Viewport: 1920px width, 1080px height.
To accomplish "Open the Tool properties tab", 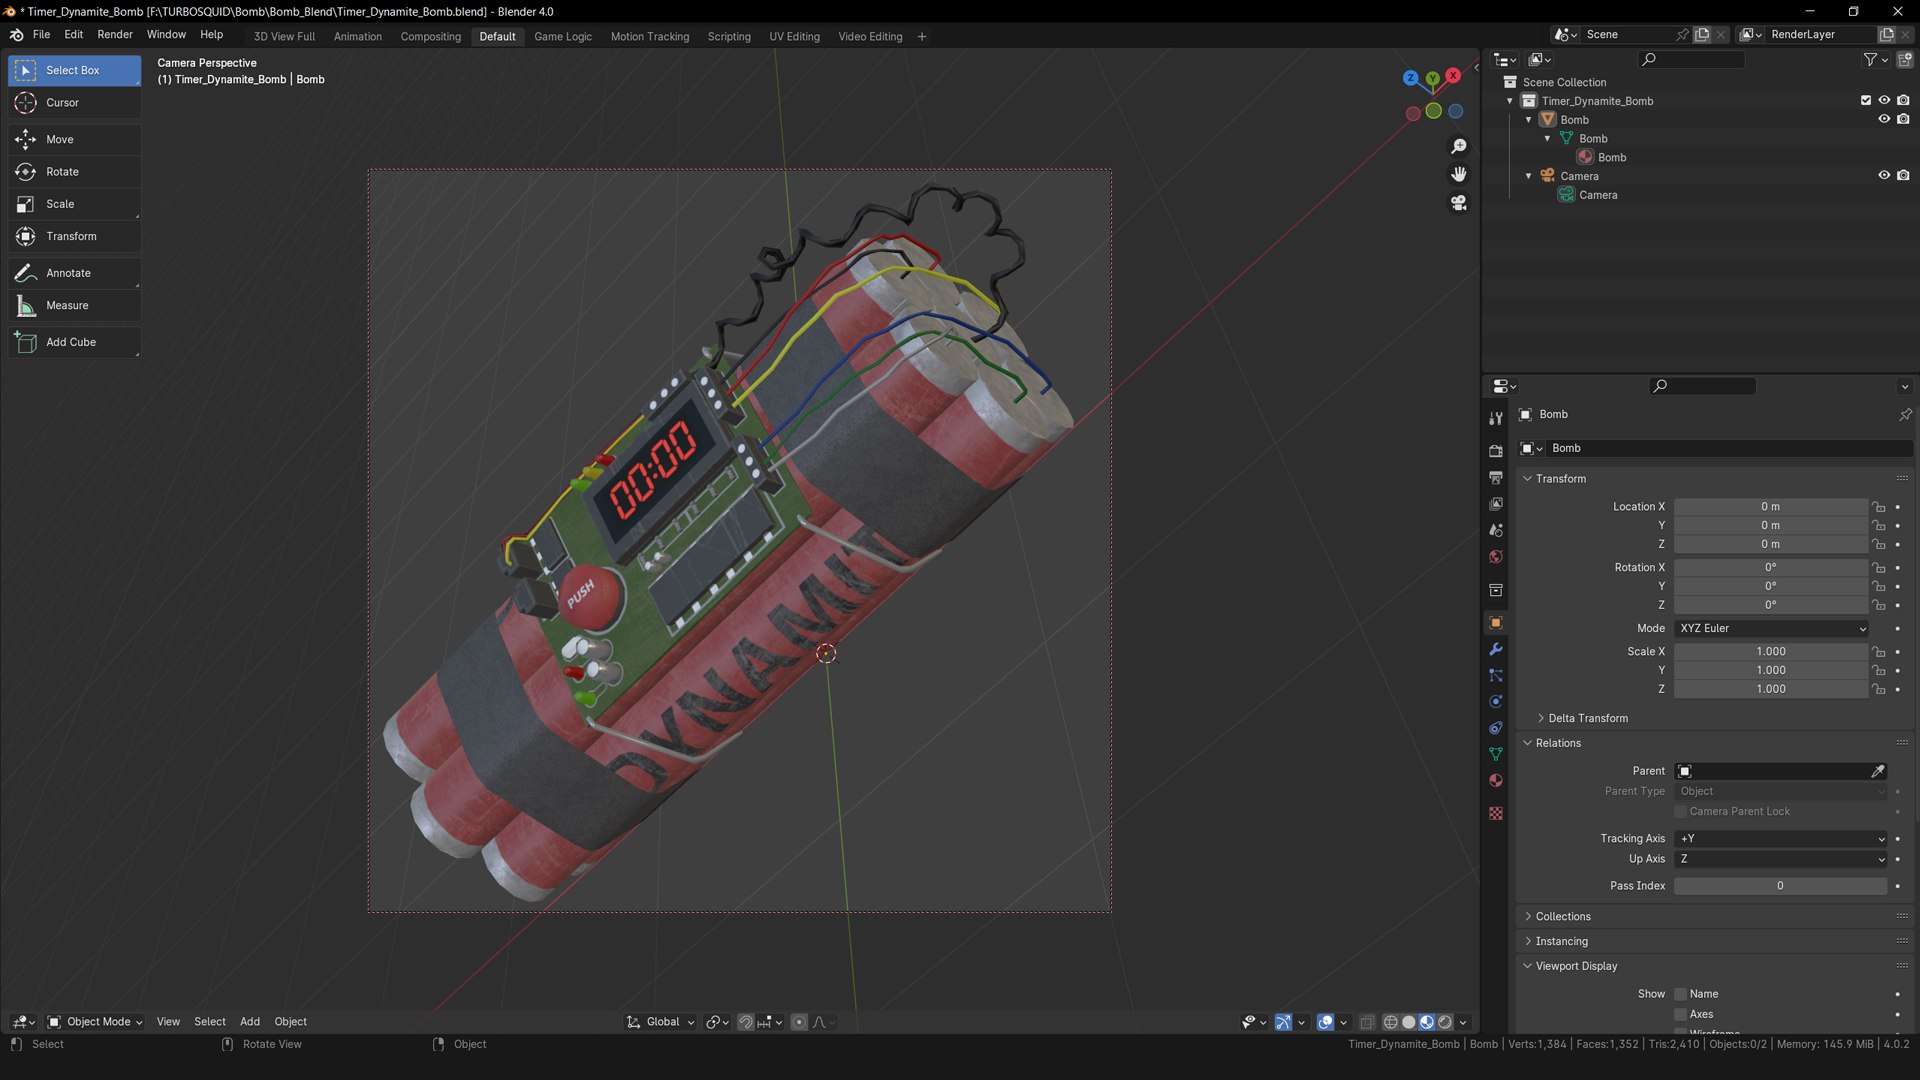I will 1496,419.
